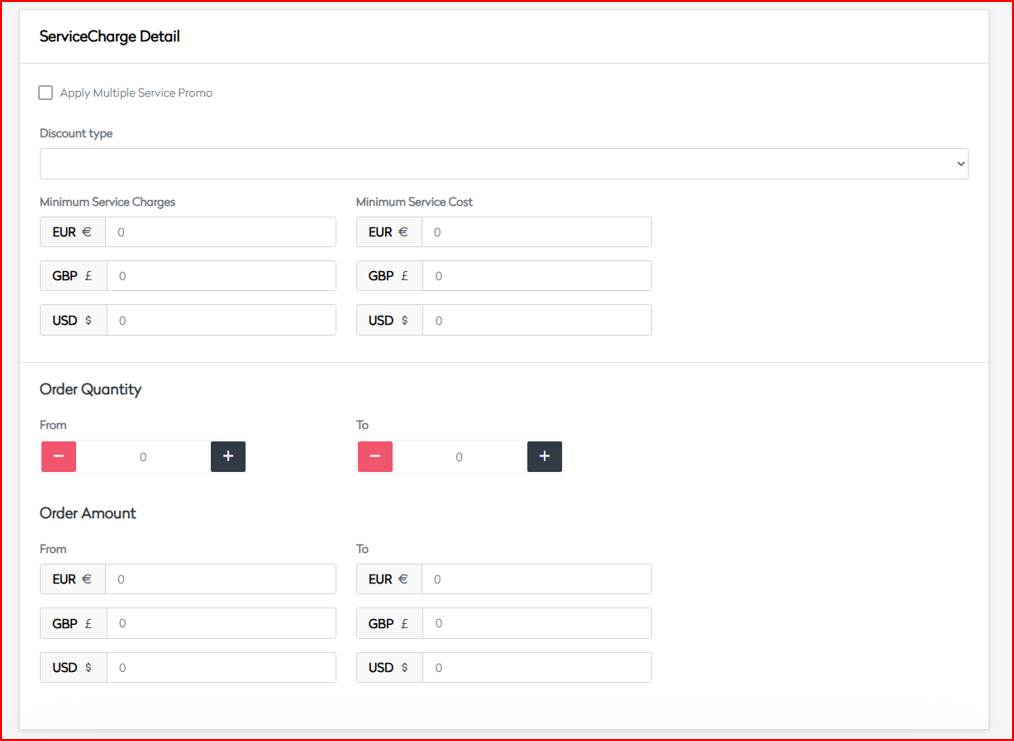
Task: Select EUR field under Minimum Service Cost
Action: pos(536,232)
